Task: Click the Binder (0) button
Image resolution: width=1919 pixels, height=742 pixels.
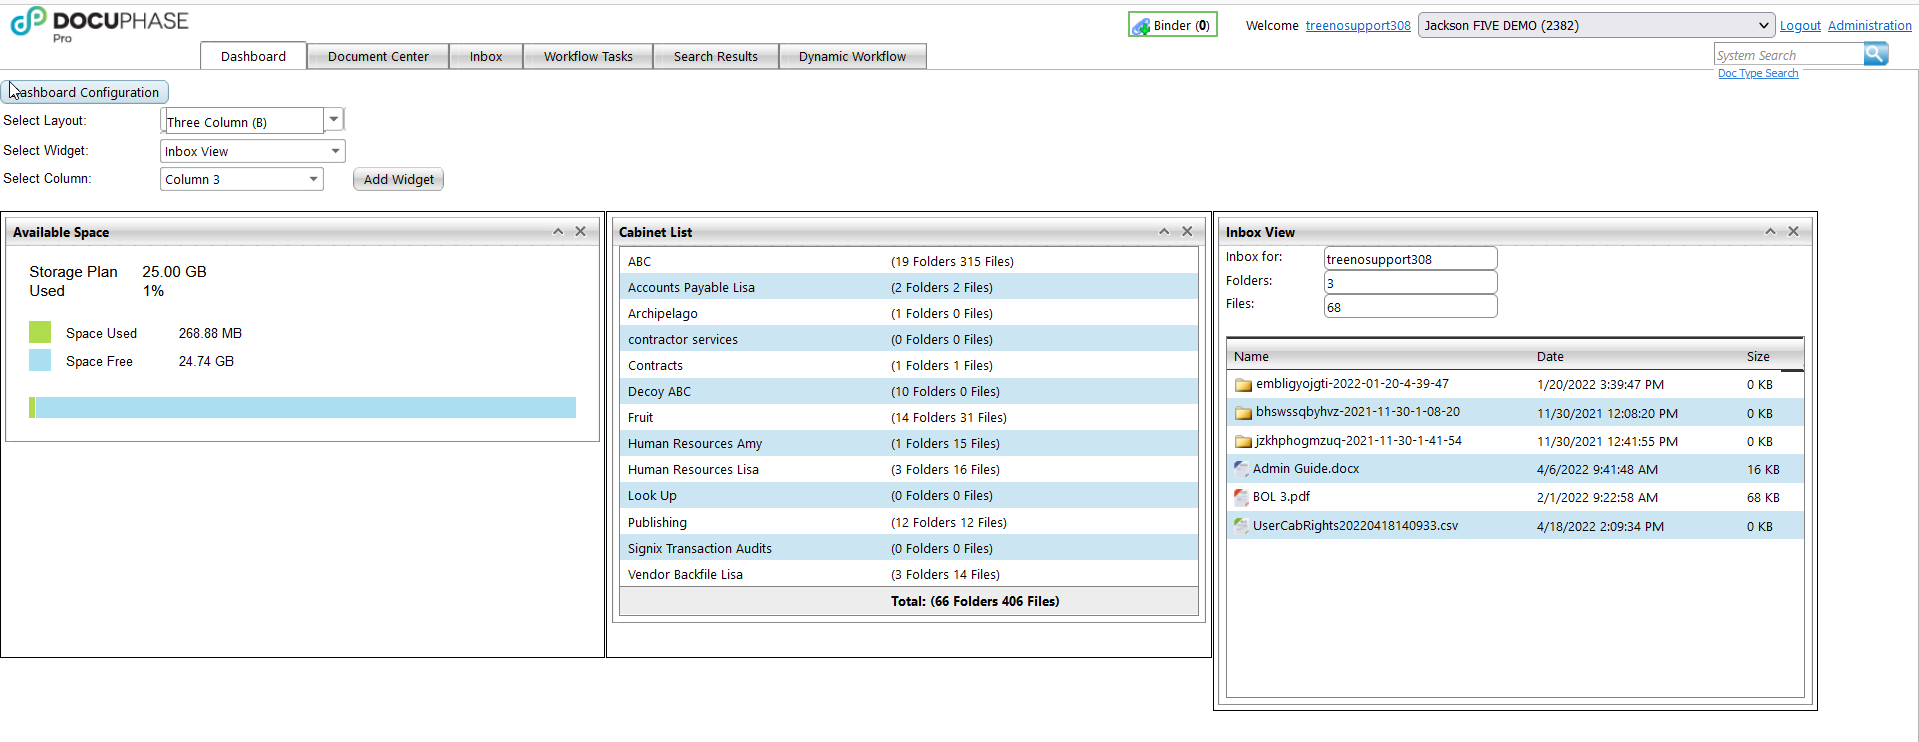Action: click(x=1173, y=25)
